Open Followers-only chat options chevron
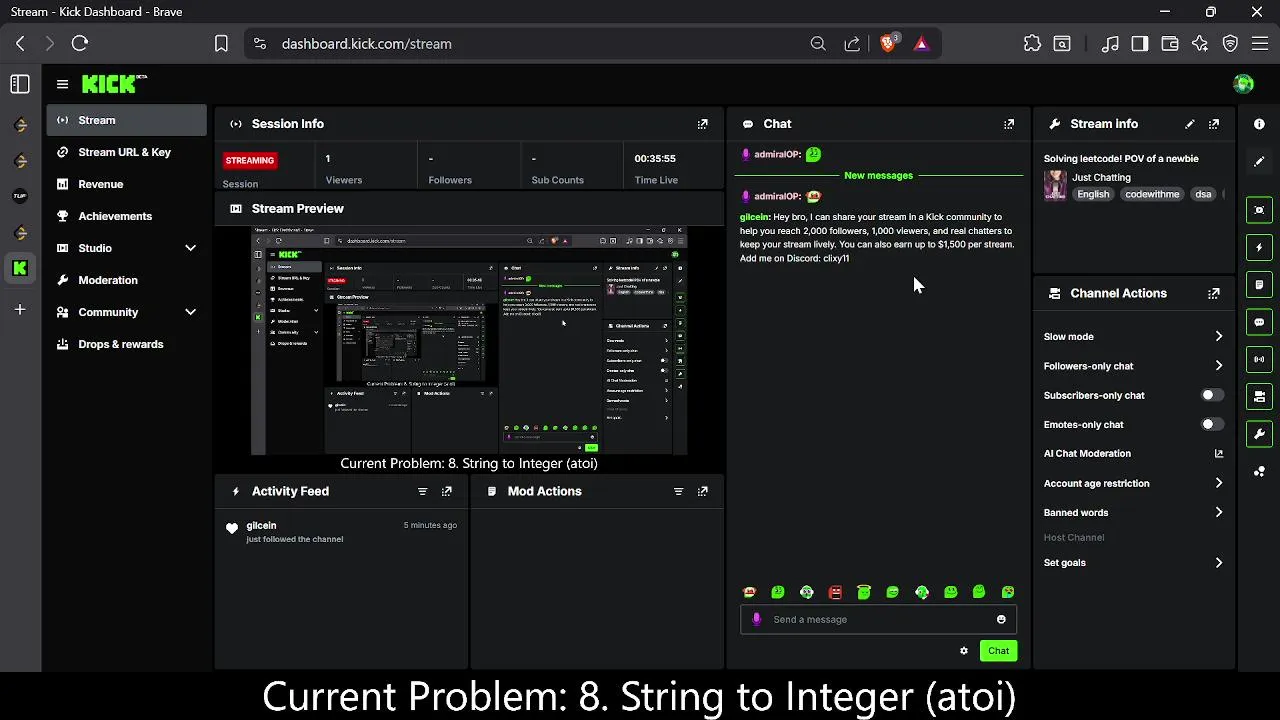This screenshot has width=1280, height=720. [x=1218, y=366]
